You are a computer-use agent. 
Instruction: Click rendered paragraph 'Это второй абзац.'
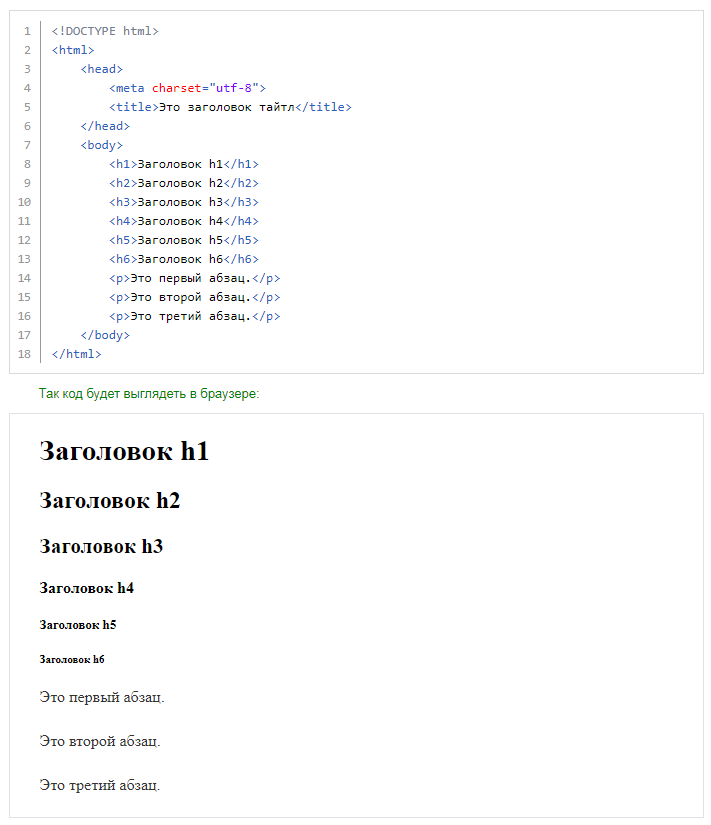tap(100, 741)
